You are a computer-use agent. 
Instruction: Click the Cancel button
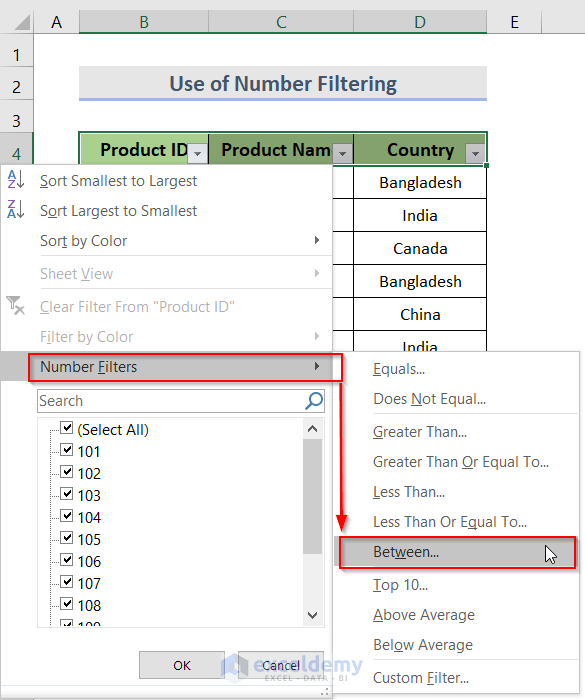click(x=281, y=665)
